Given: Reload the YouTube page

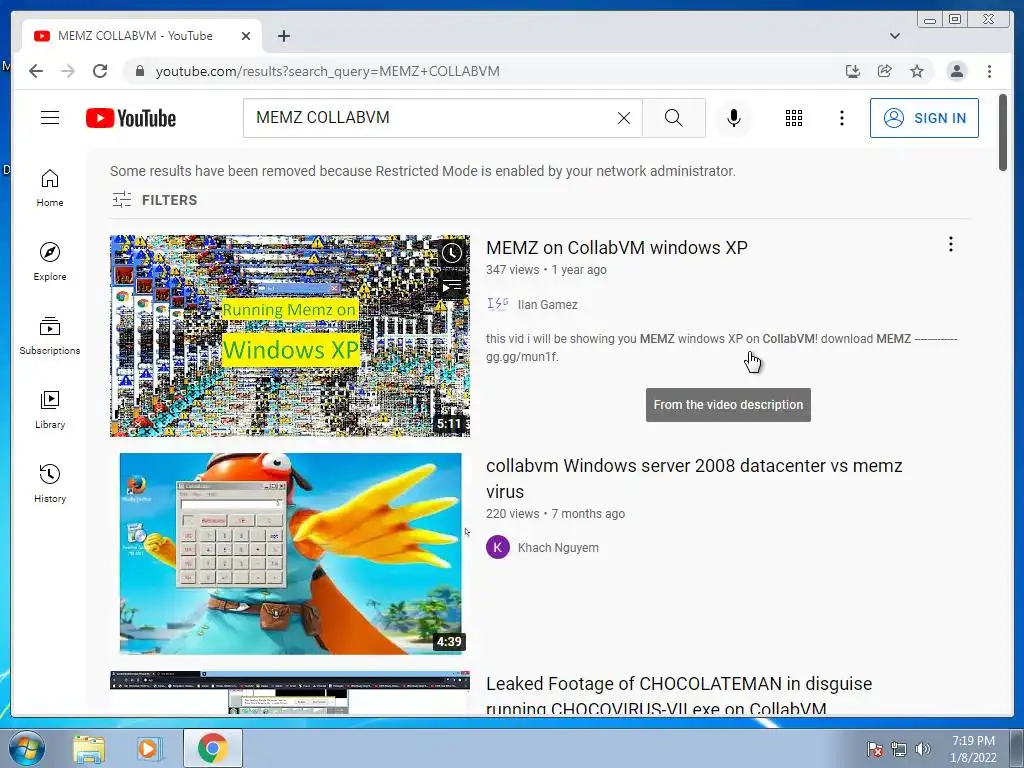Looking at the screenshot, I should click(x=100, y=71).
